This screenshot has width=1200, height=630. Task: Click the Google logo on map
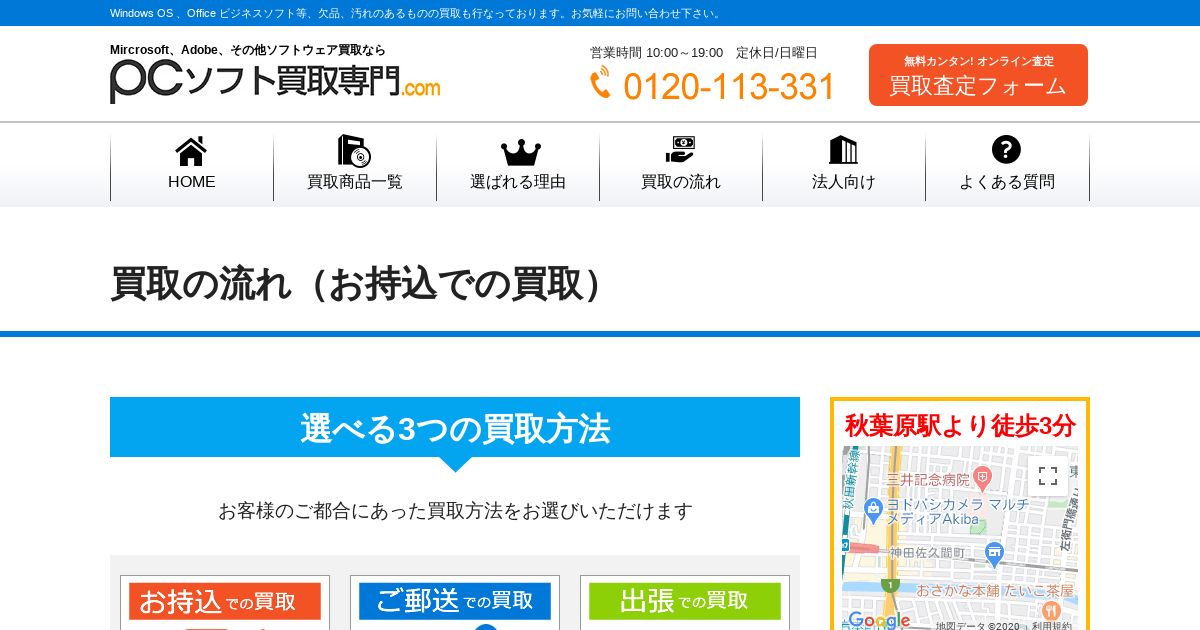pos(879,620)
